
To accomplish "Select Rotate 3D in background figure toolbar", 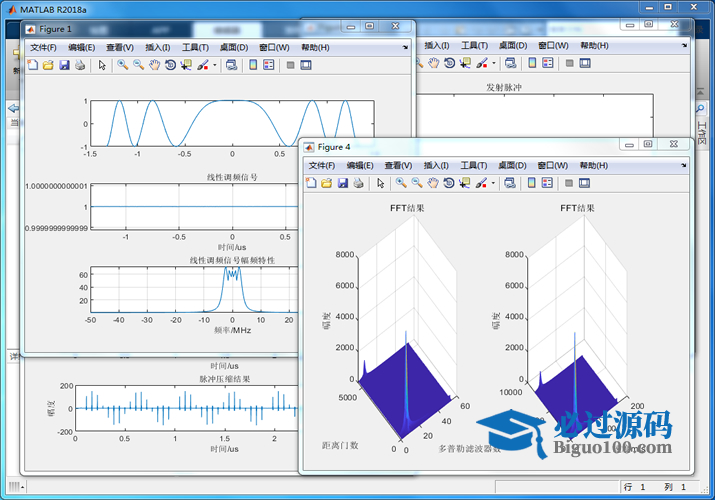I will pos(450,63).
